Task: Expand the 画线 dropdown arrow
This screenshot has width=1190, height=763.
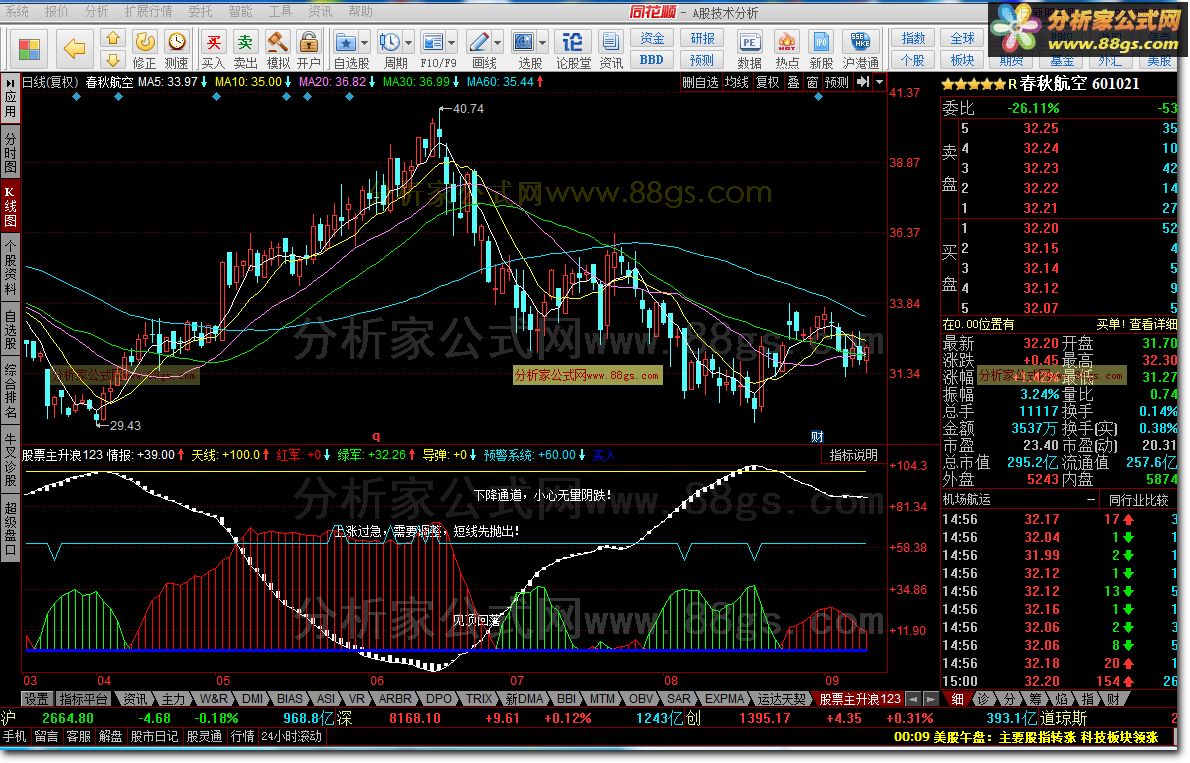Action: tap(498, 43)
